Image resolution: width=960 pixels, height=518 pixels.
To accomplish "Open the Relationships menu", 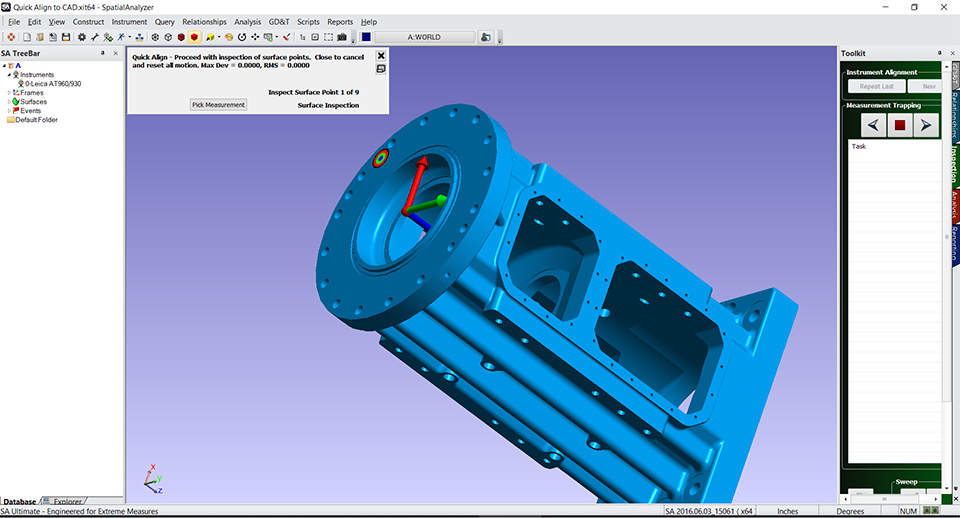I will (x=204, y=21).
